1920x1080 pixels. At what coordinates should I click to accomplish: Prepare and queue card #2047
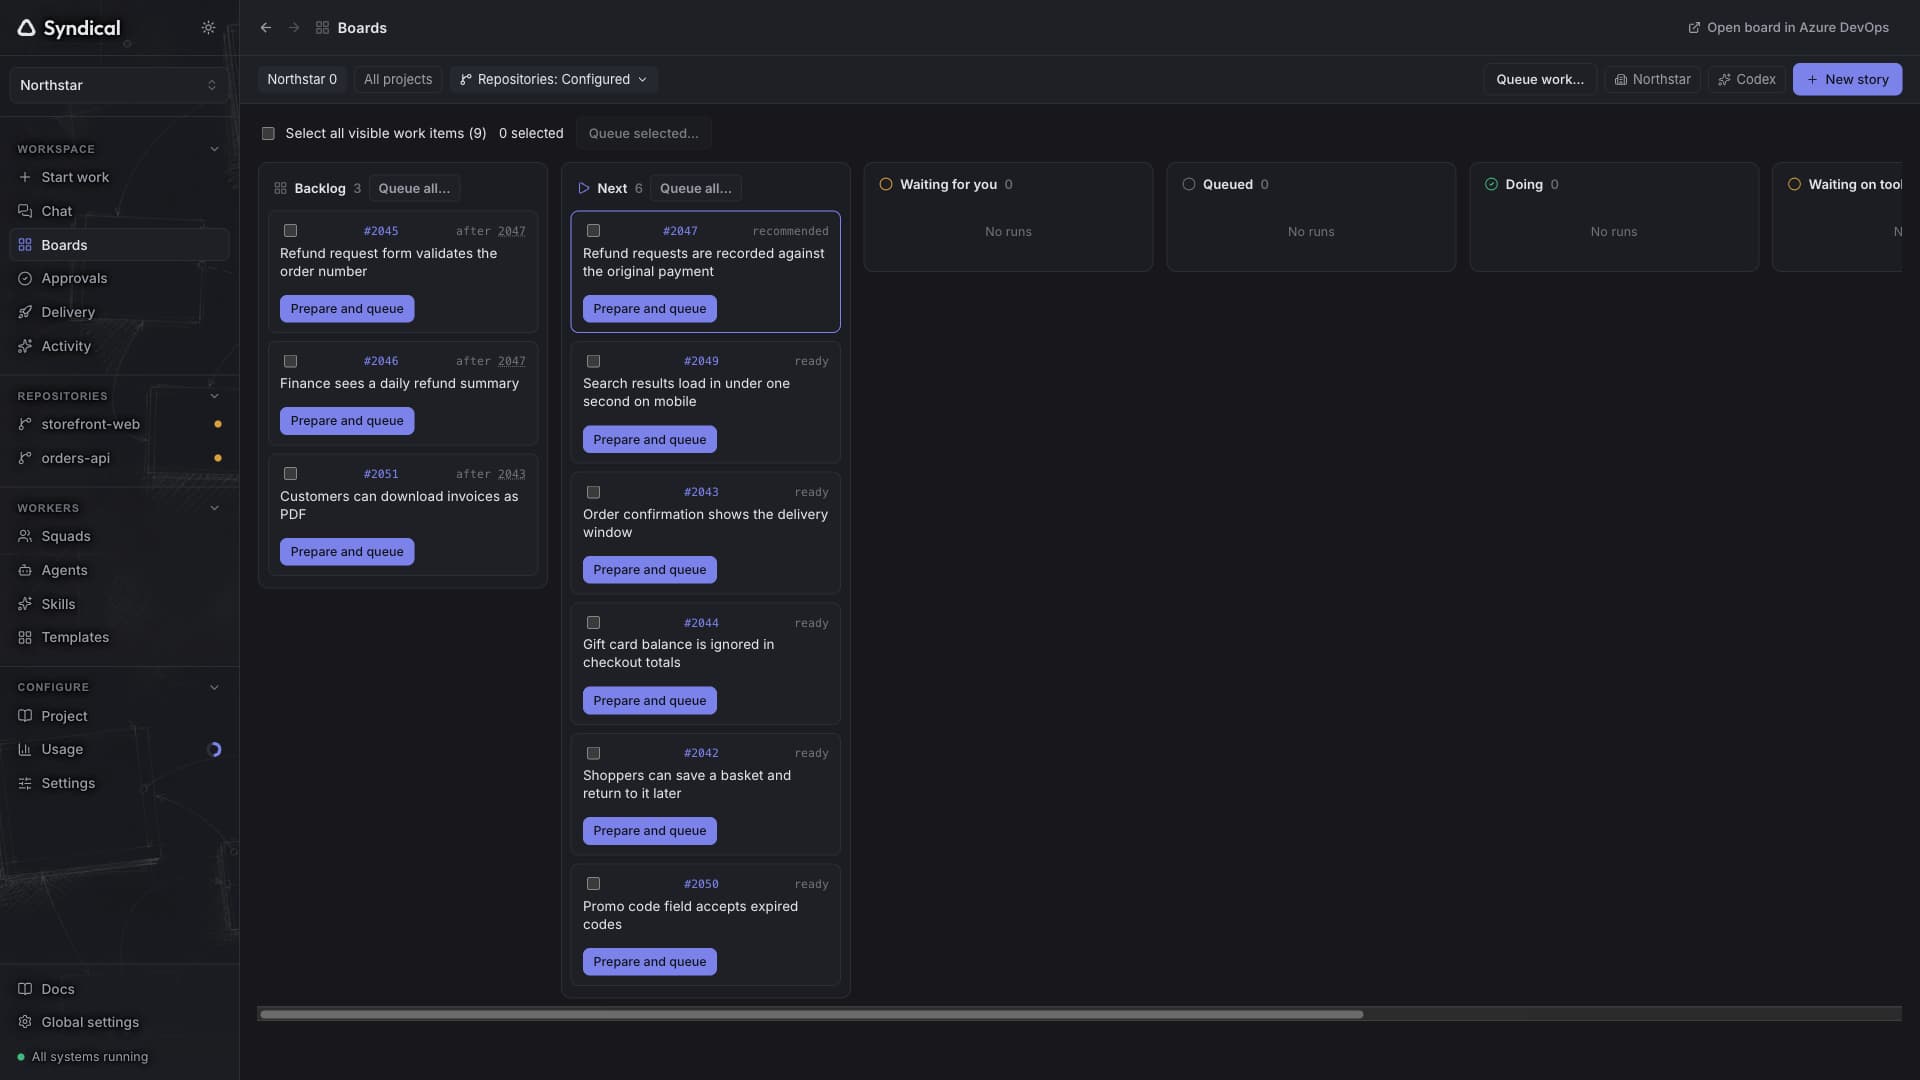(649, 309)
